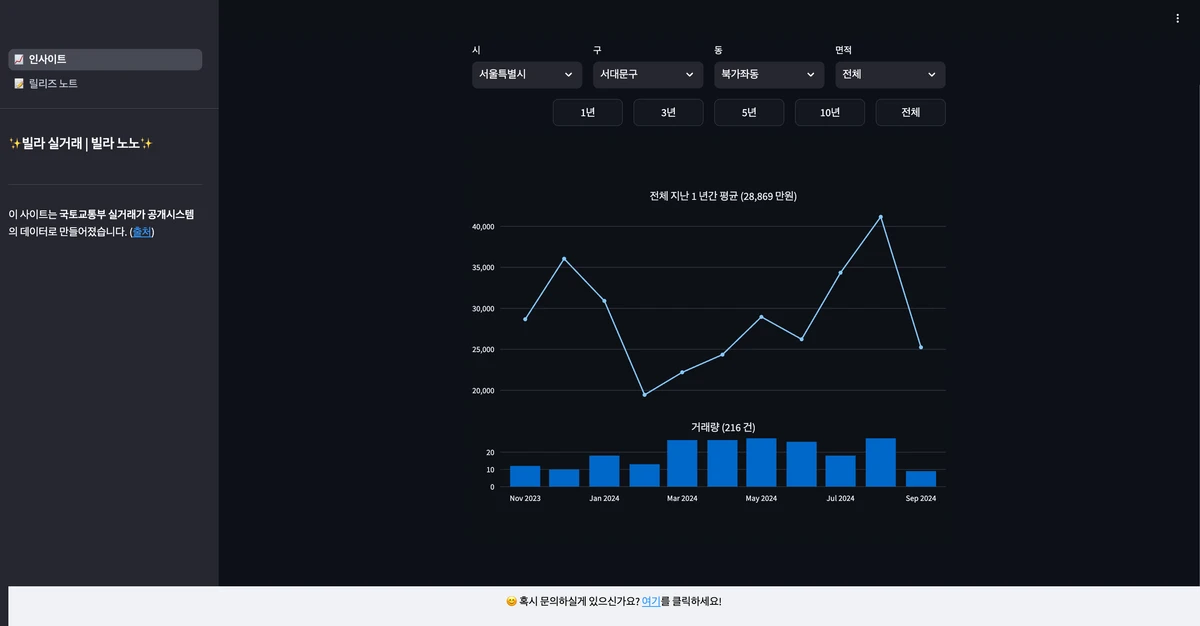Open the 릴리즈 노트 page in sidebar
1200x626 pixels.
[105, 84]
